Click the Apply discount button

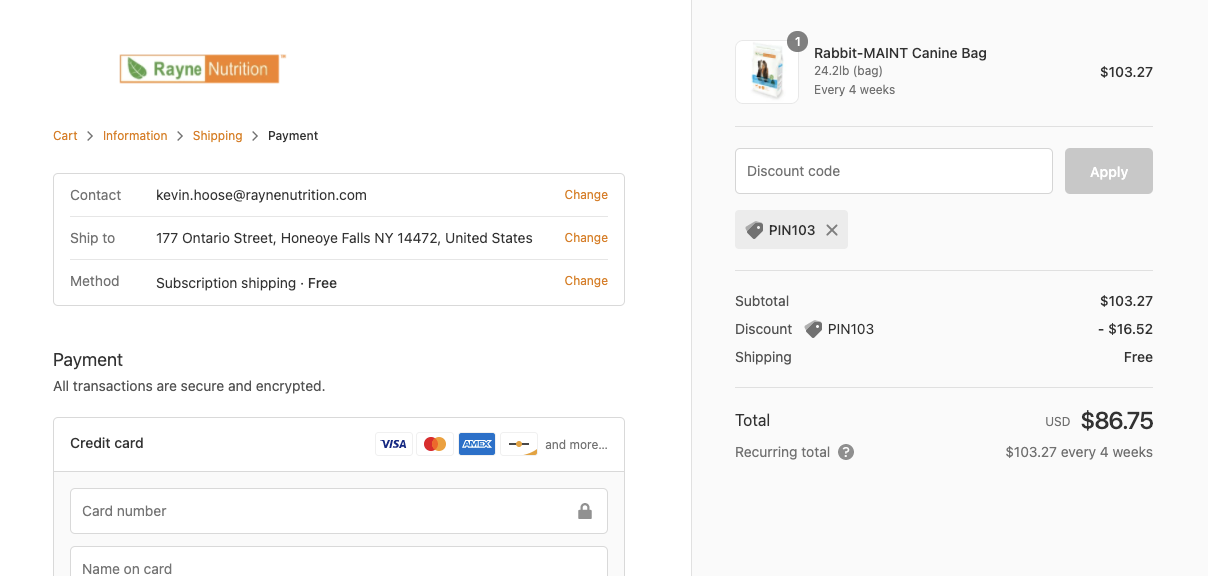point(1108,171)
